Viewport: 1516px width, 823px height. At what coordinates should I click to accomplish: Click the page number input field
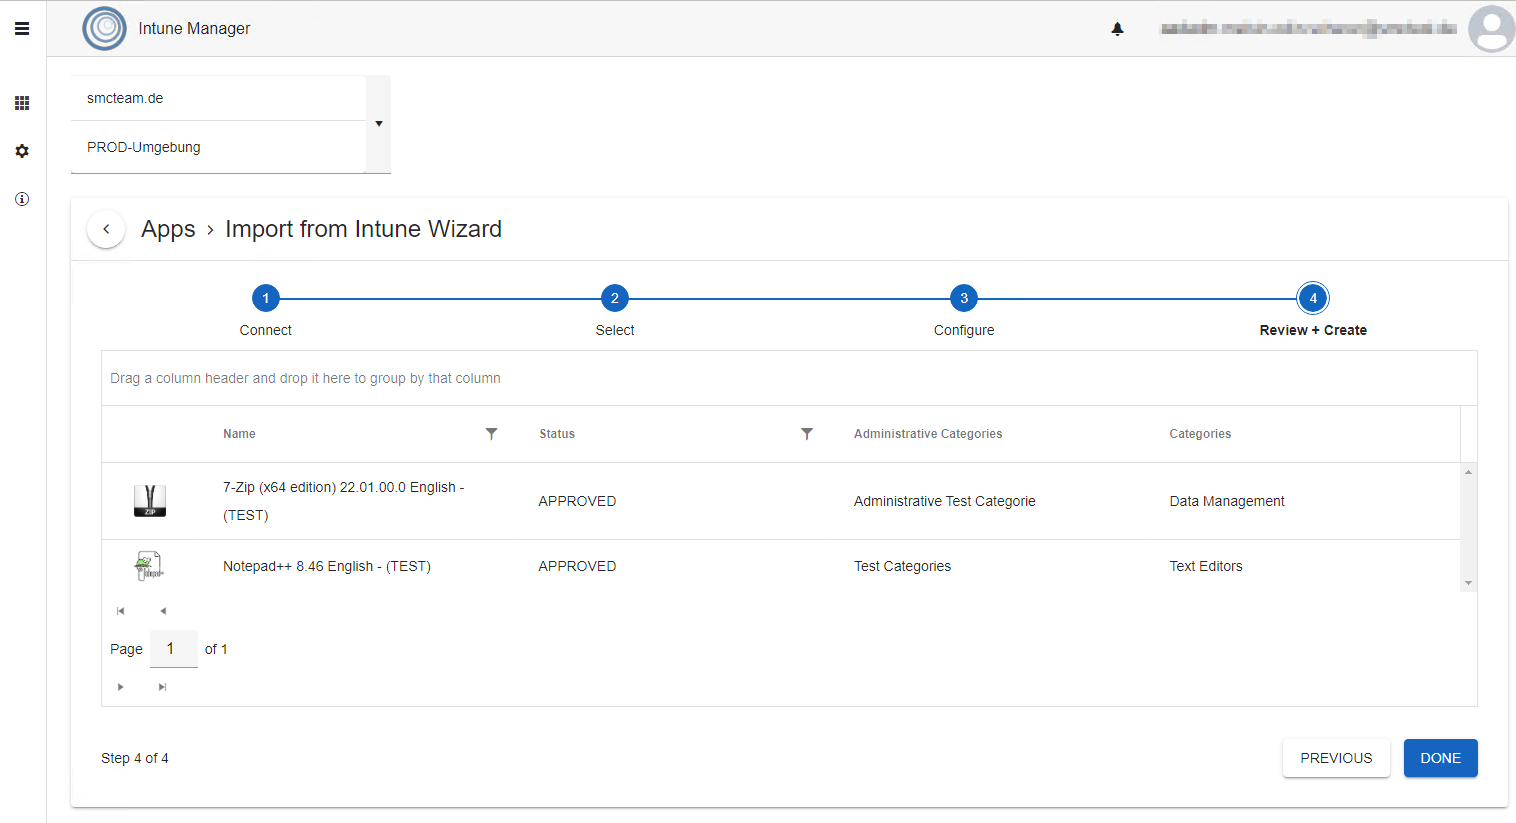tap(174, 649)
